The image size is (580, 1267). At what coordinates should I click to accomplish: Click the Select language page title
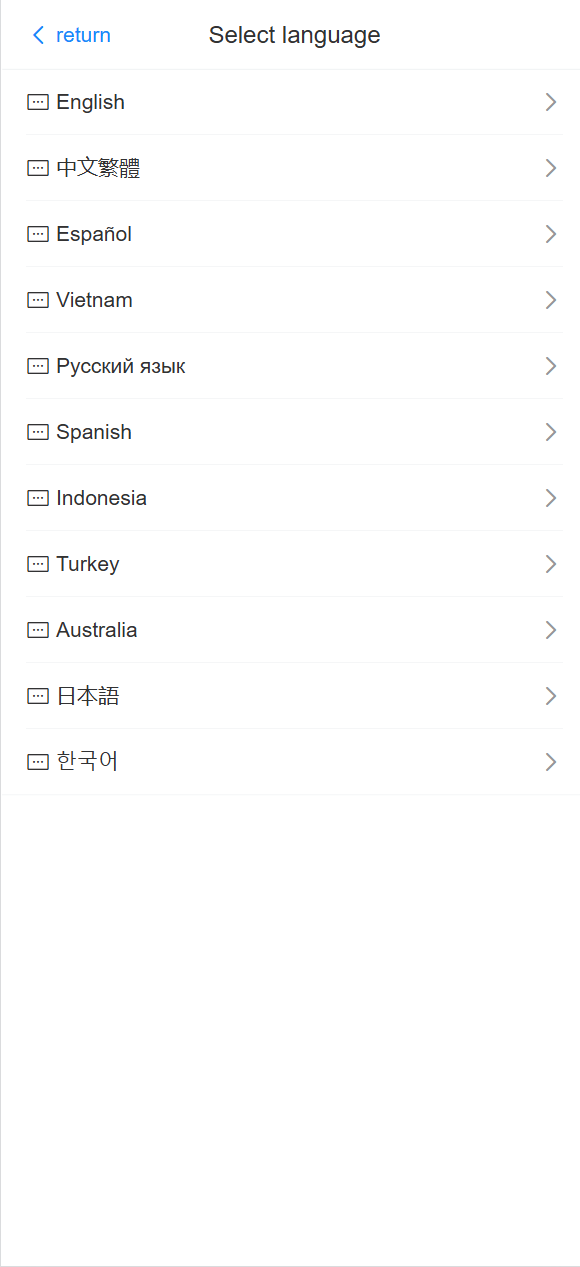294,35
